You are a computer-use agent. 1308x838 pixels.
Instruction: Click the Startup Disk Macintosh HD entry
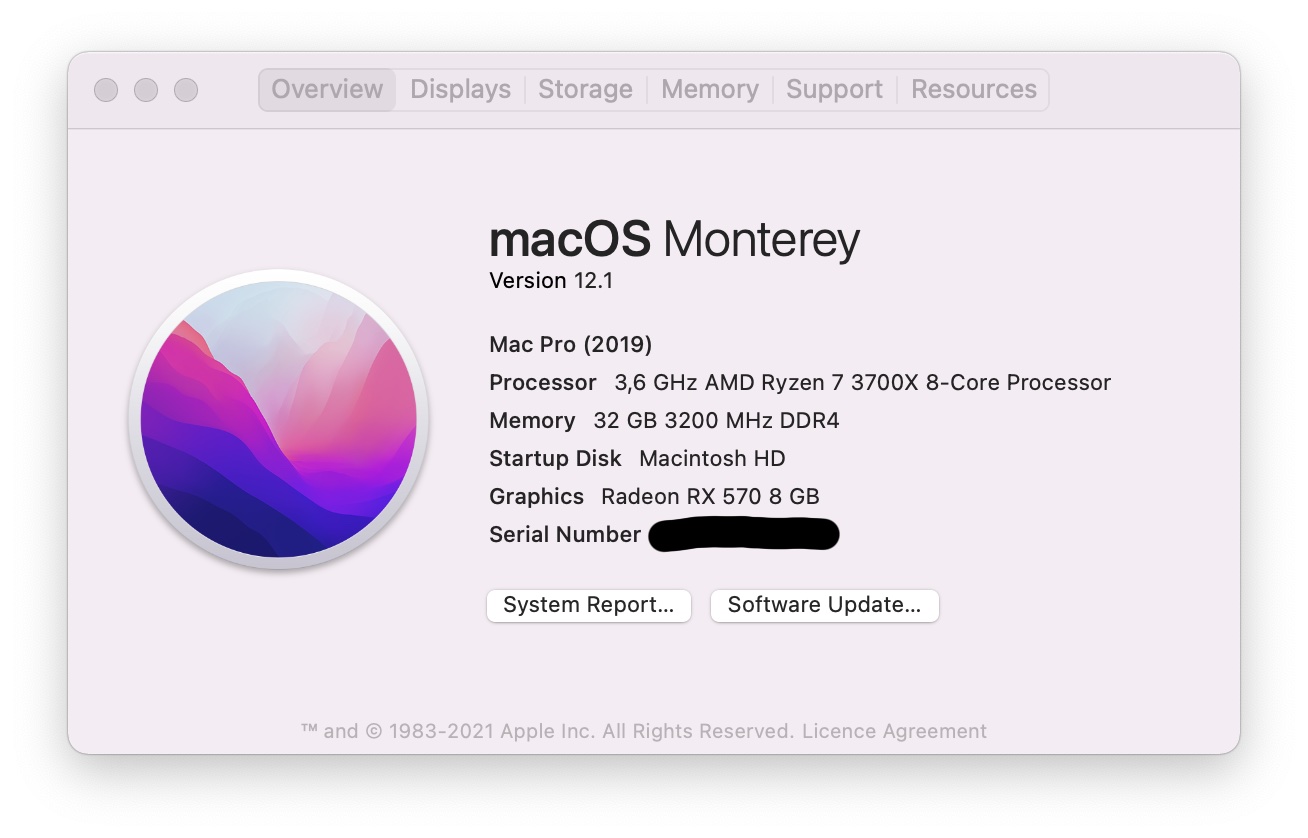(x=711, y=459)
